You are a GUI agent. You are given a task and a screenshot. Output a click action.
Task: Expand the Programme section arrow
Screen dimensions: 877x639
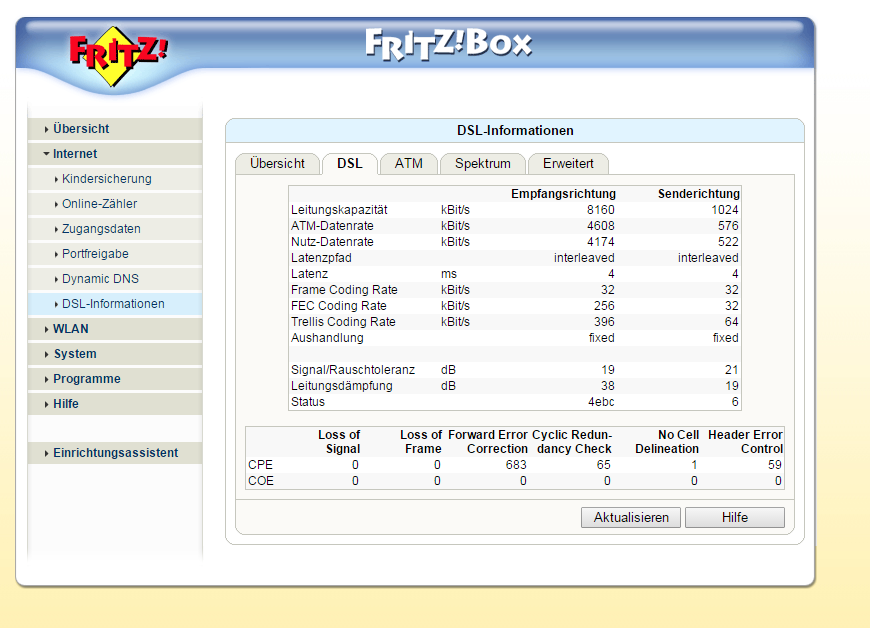click(46, 379)
